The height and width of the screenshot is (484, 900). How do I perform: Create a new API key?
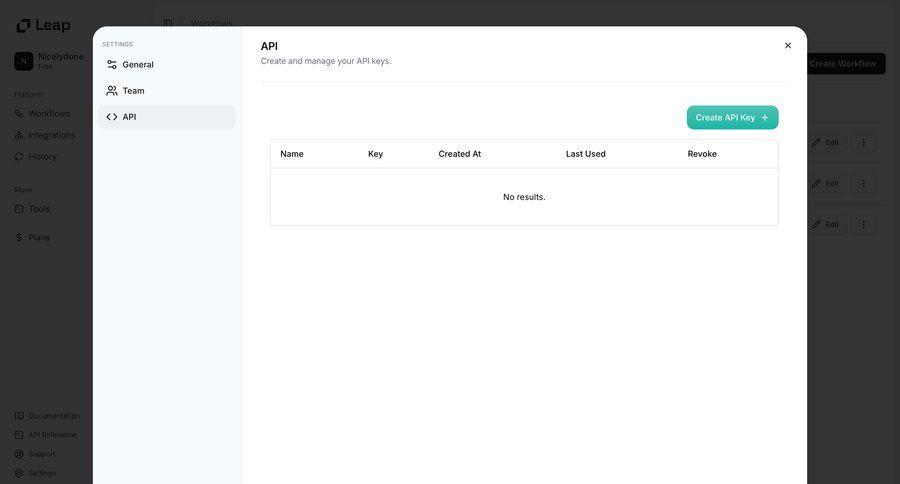tap(732, 117)
